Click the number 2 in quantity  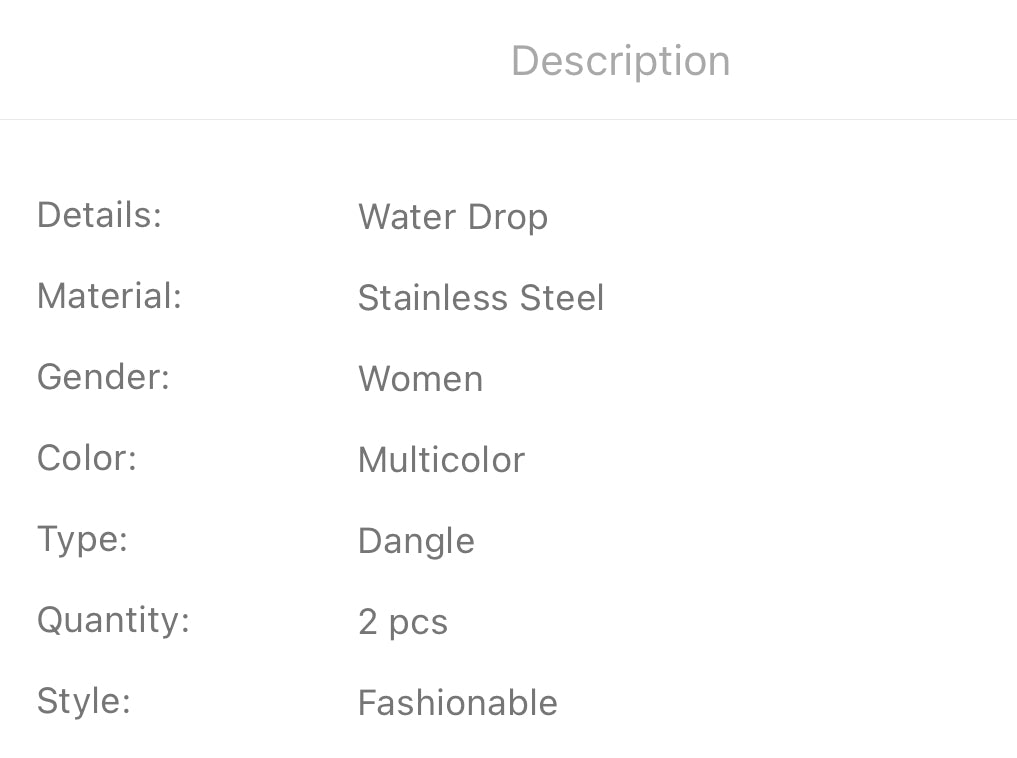[x=368, y=622]
